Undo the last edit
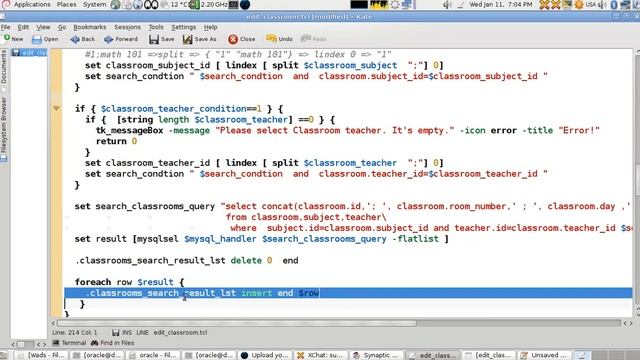Screen dimensions: 640x360 (279, 39)
